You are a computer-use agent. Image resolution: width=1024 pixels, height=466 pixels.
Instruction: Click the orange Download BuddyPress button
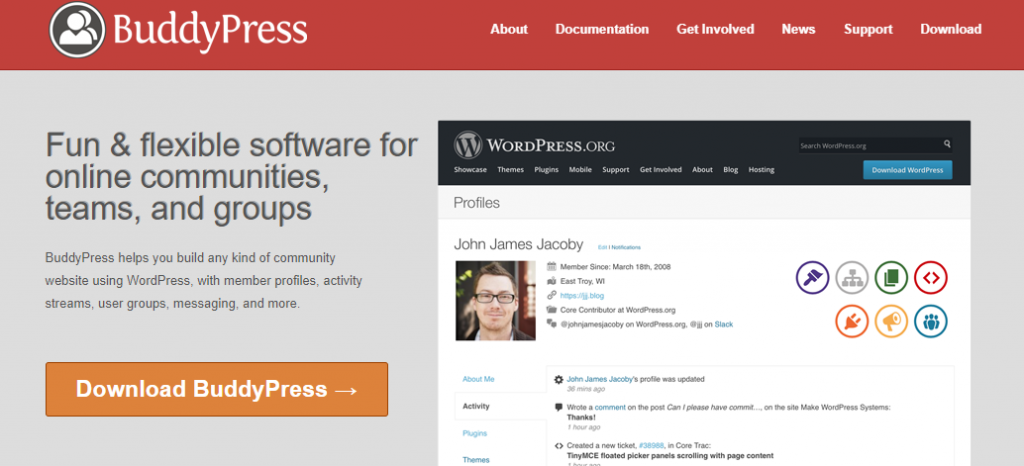point(217,389)
